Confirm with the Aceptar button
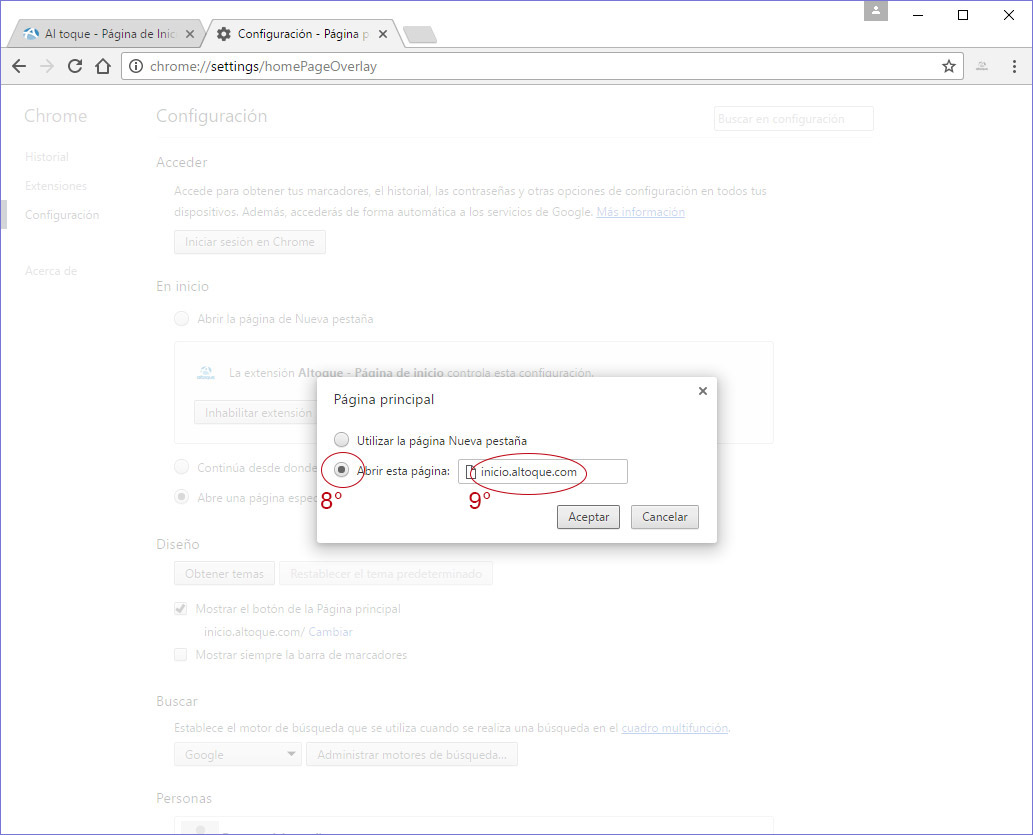Image resolution: width=1033 pixels, height=835 pixels. (588, 517)
